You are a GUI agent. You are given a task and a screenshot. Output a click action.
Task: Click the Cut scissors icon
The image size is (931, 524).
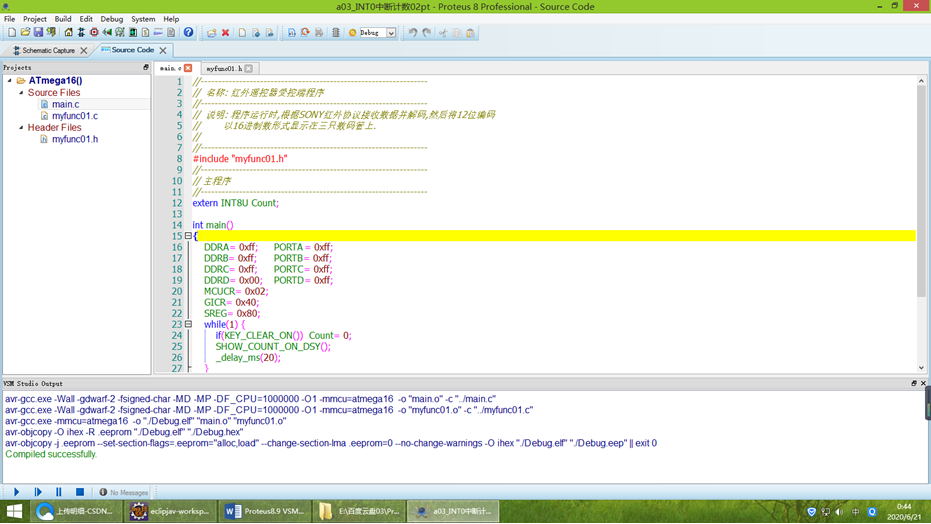pyautogui.click(x=443, y=33)
